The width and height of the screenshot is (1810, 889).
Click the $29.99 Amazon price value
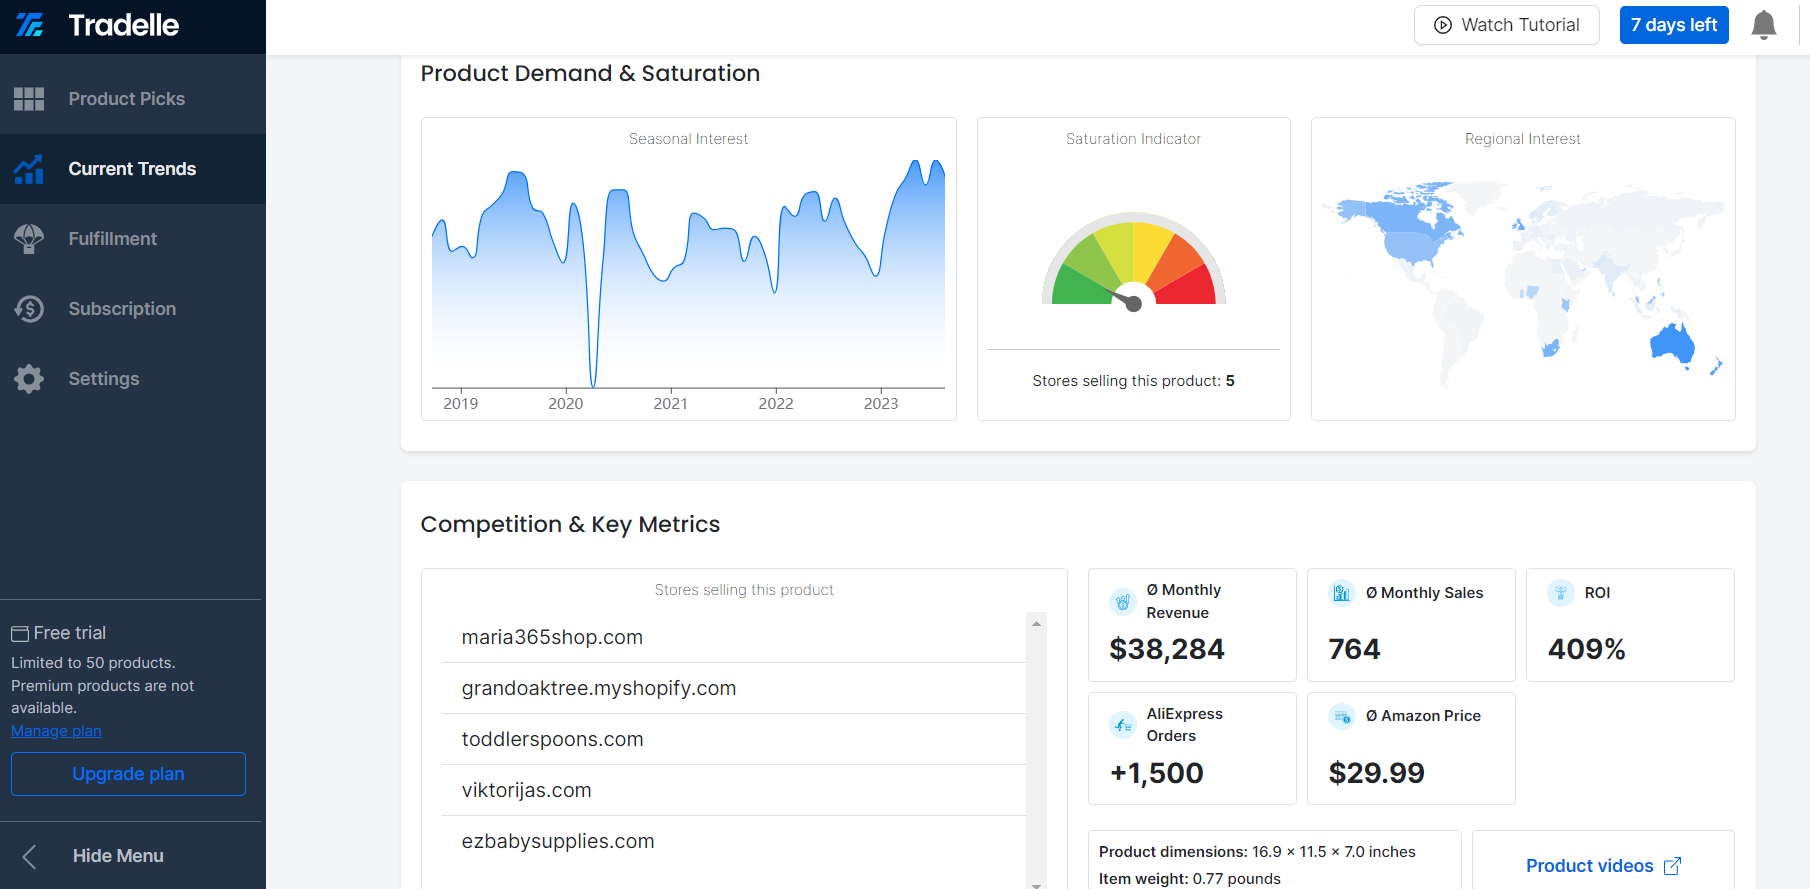[x=1376, y=773]
